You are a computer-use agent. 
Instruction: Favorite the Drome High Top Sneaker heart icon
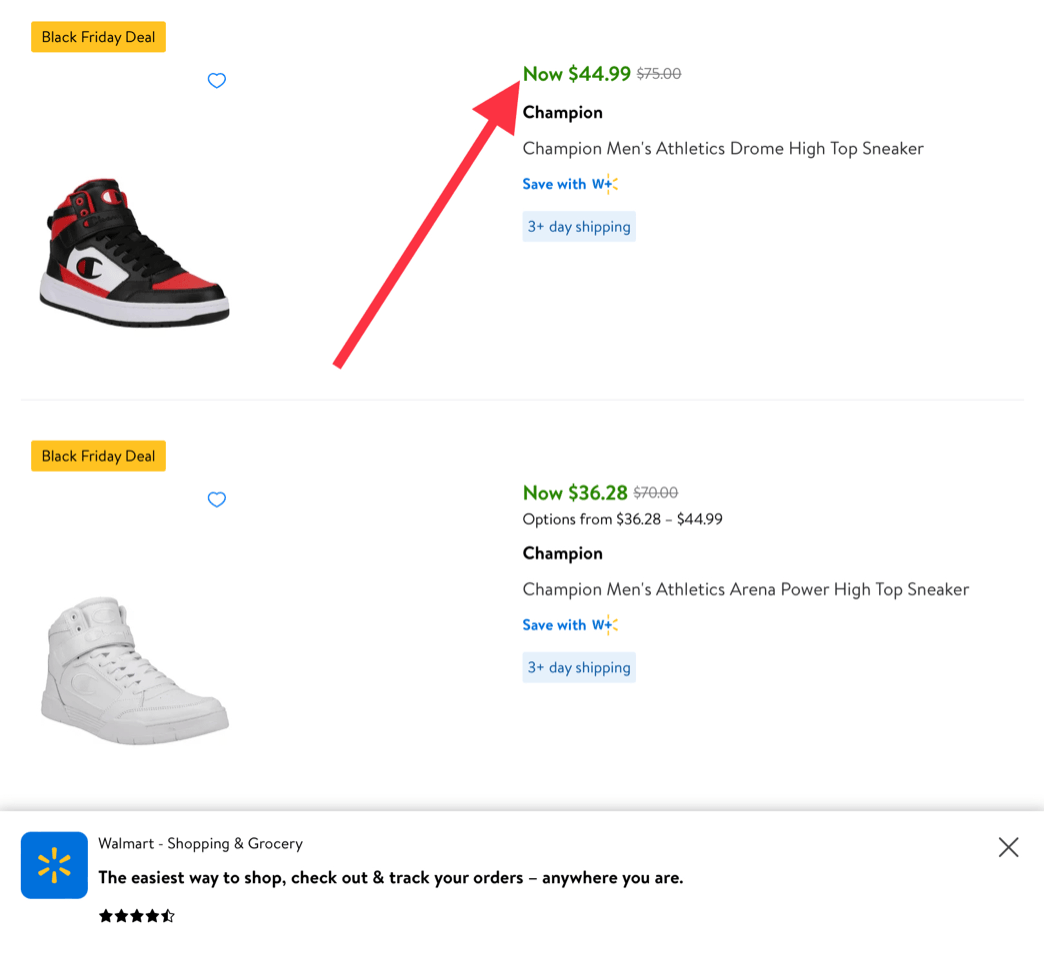[217, 81]
